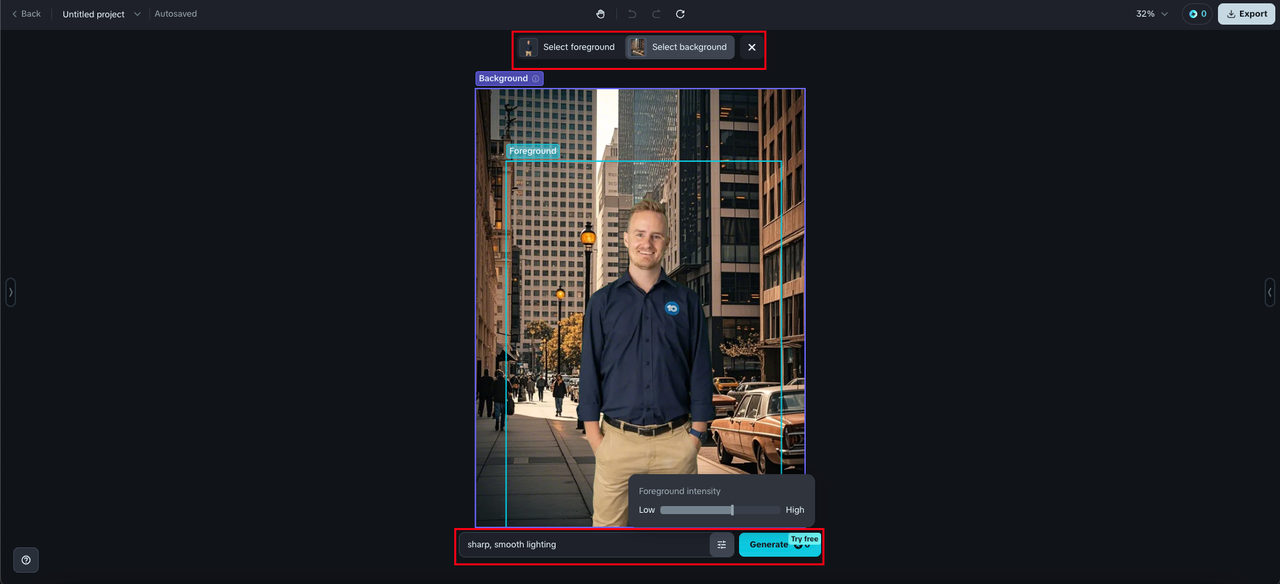The image size is (1280, 584).
Task: Open the credits counter showing 0
Action: [x=1197, y=14]
